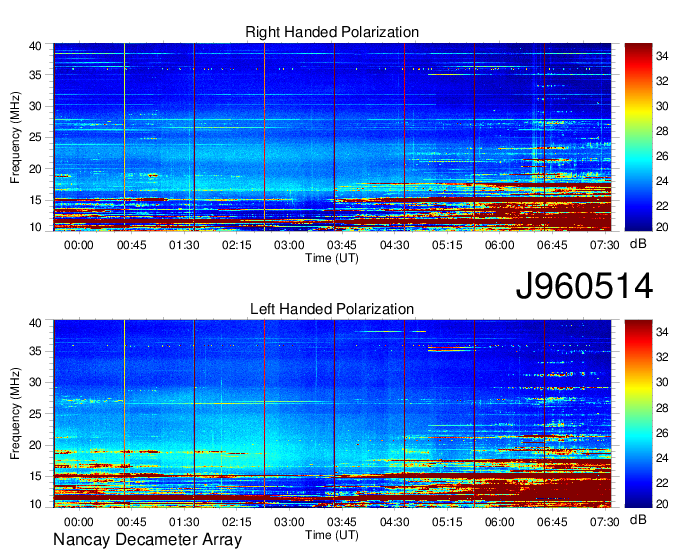This screenshot has width=680, height=552.
Task: Click the 40 MHz tick on Left Handed plot
Action: click(35, 323)
